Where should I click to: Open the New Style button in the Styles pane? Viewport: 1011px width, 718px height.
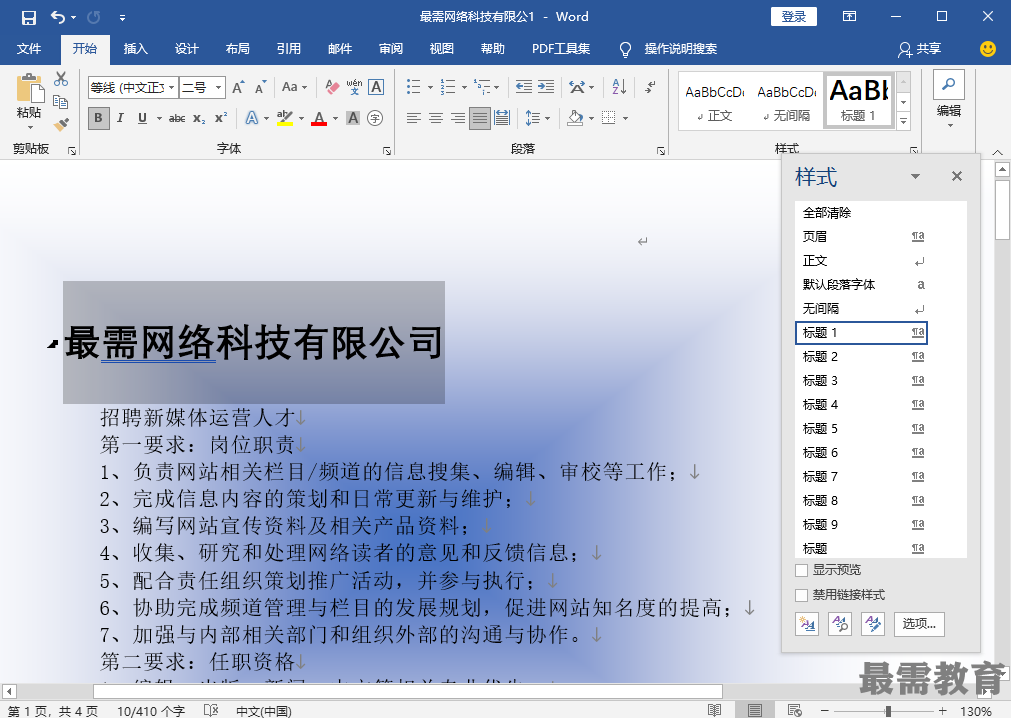coord(807,624)
